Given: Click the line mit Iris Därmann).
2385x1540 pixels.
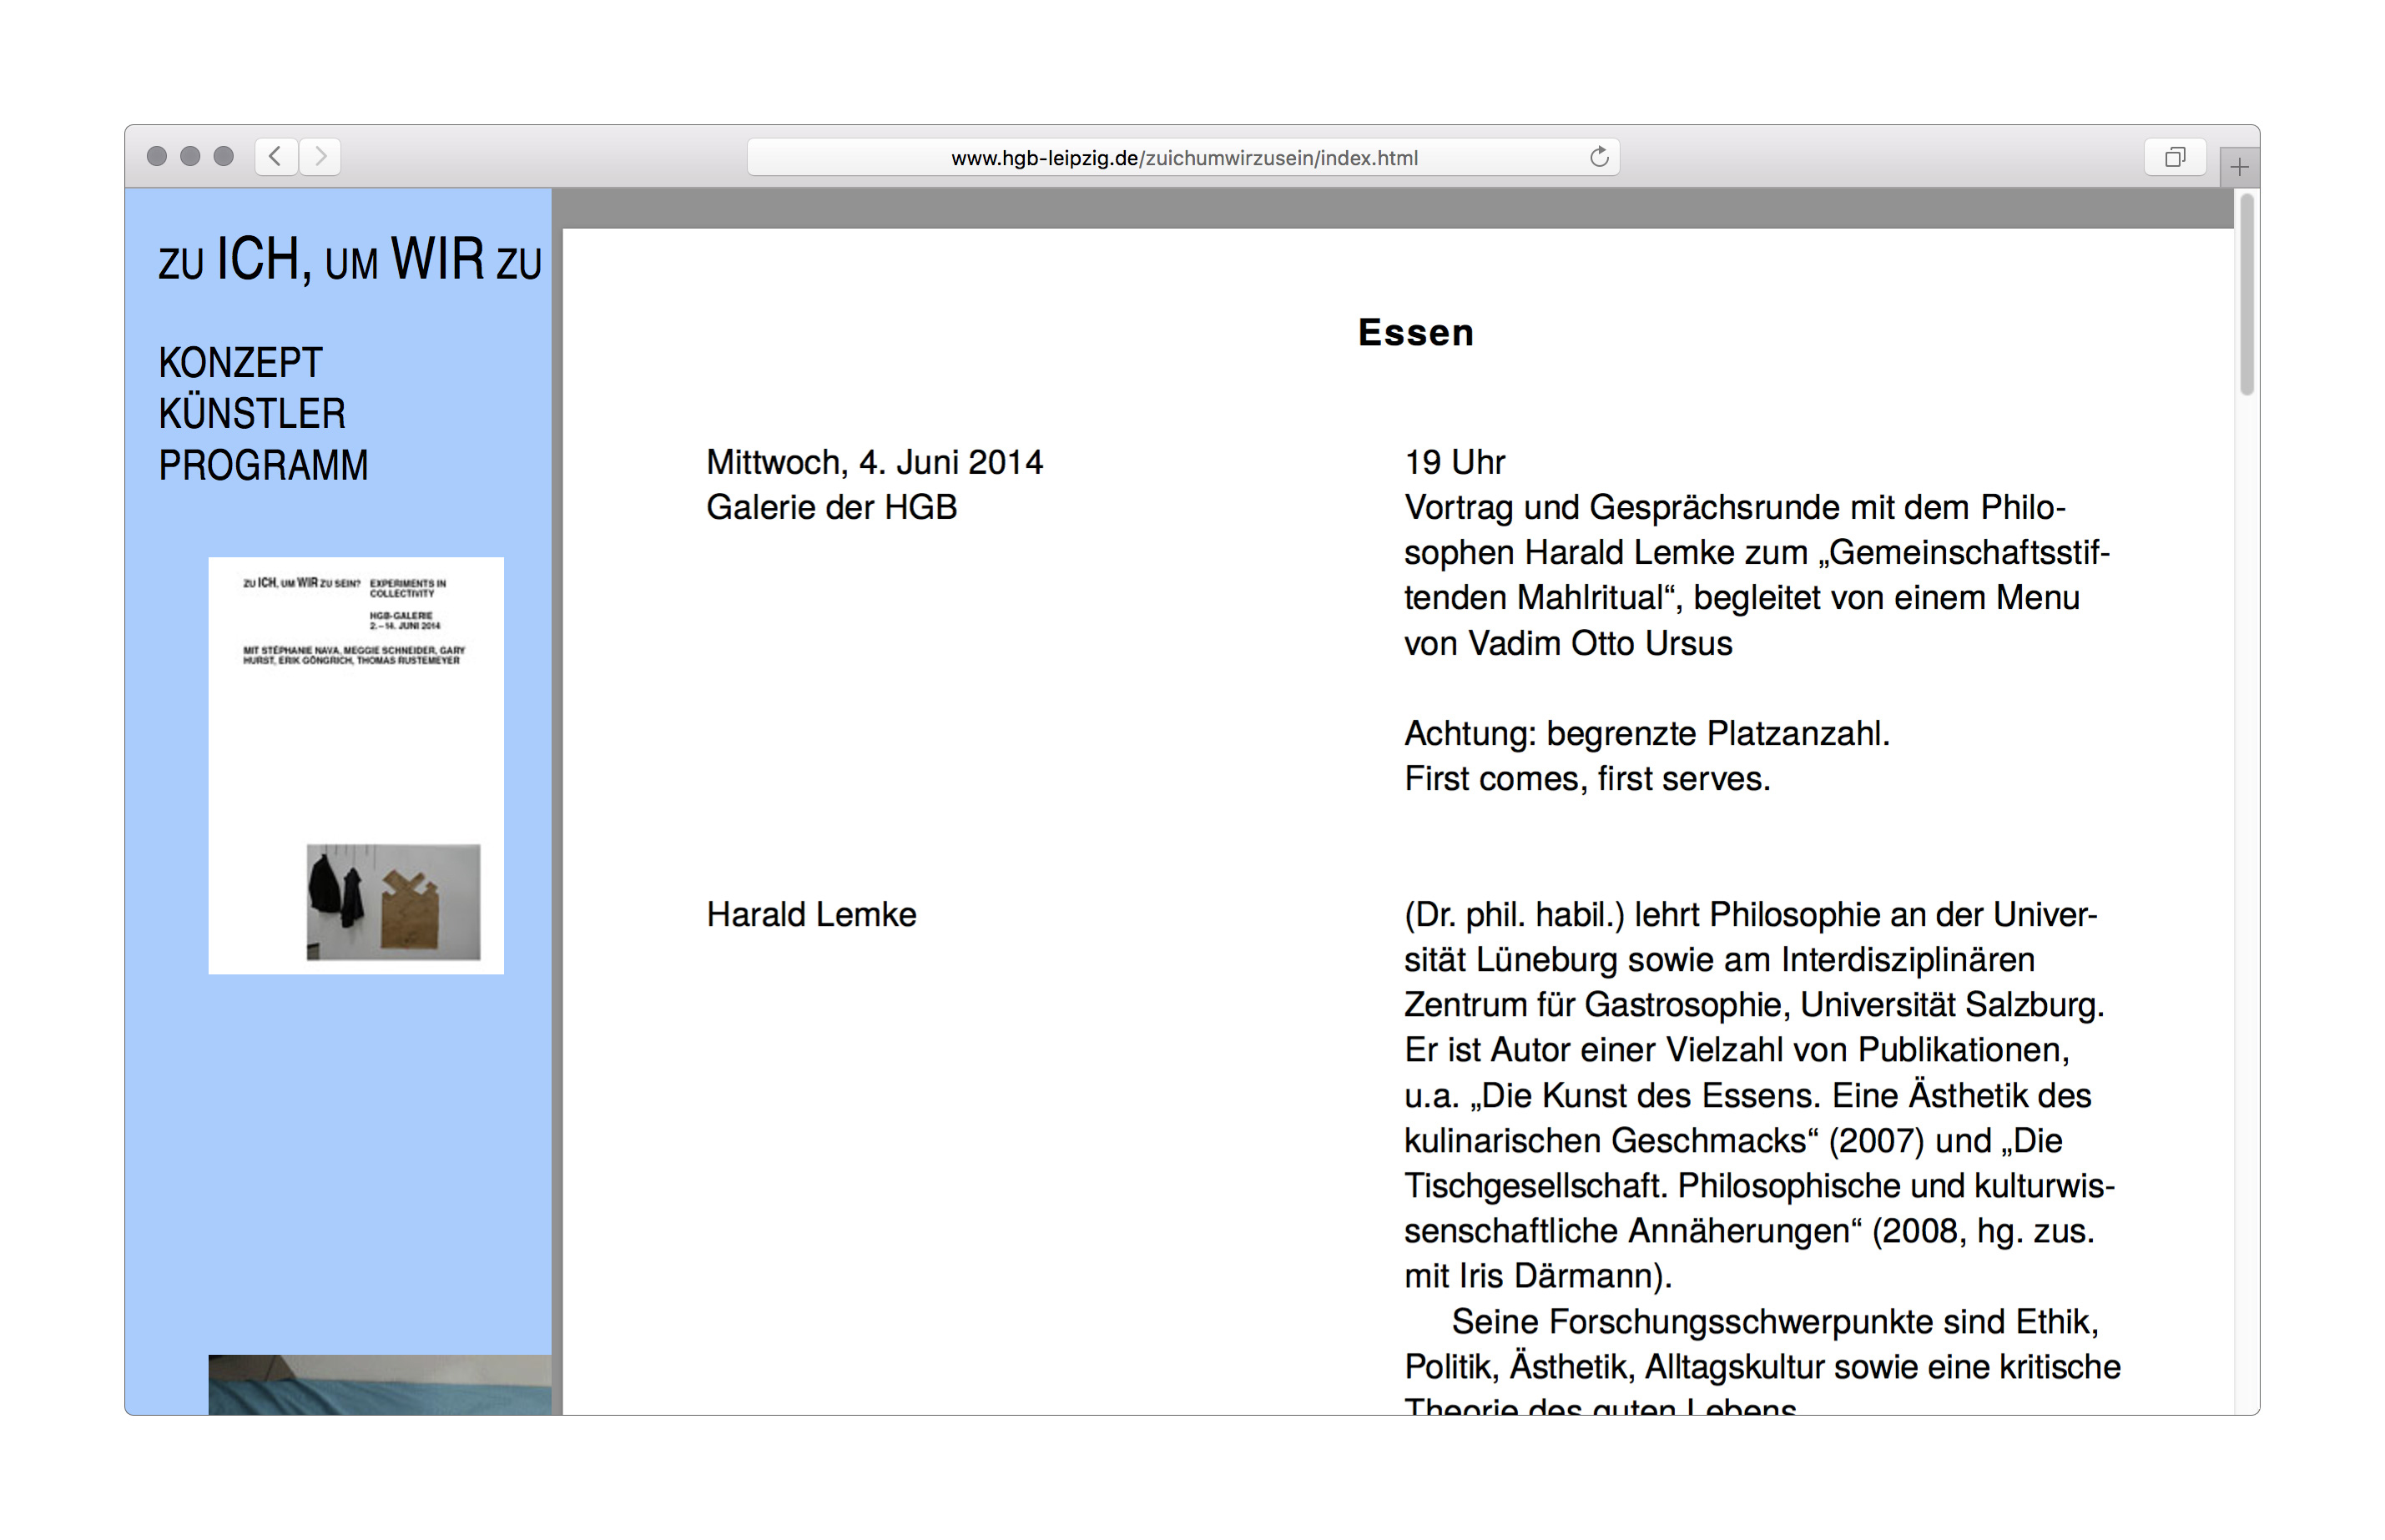Looking at the screenshot, I should tap(1538, 1275).
